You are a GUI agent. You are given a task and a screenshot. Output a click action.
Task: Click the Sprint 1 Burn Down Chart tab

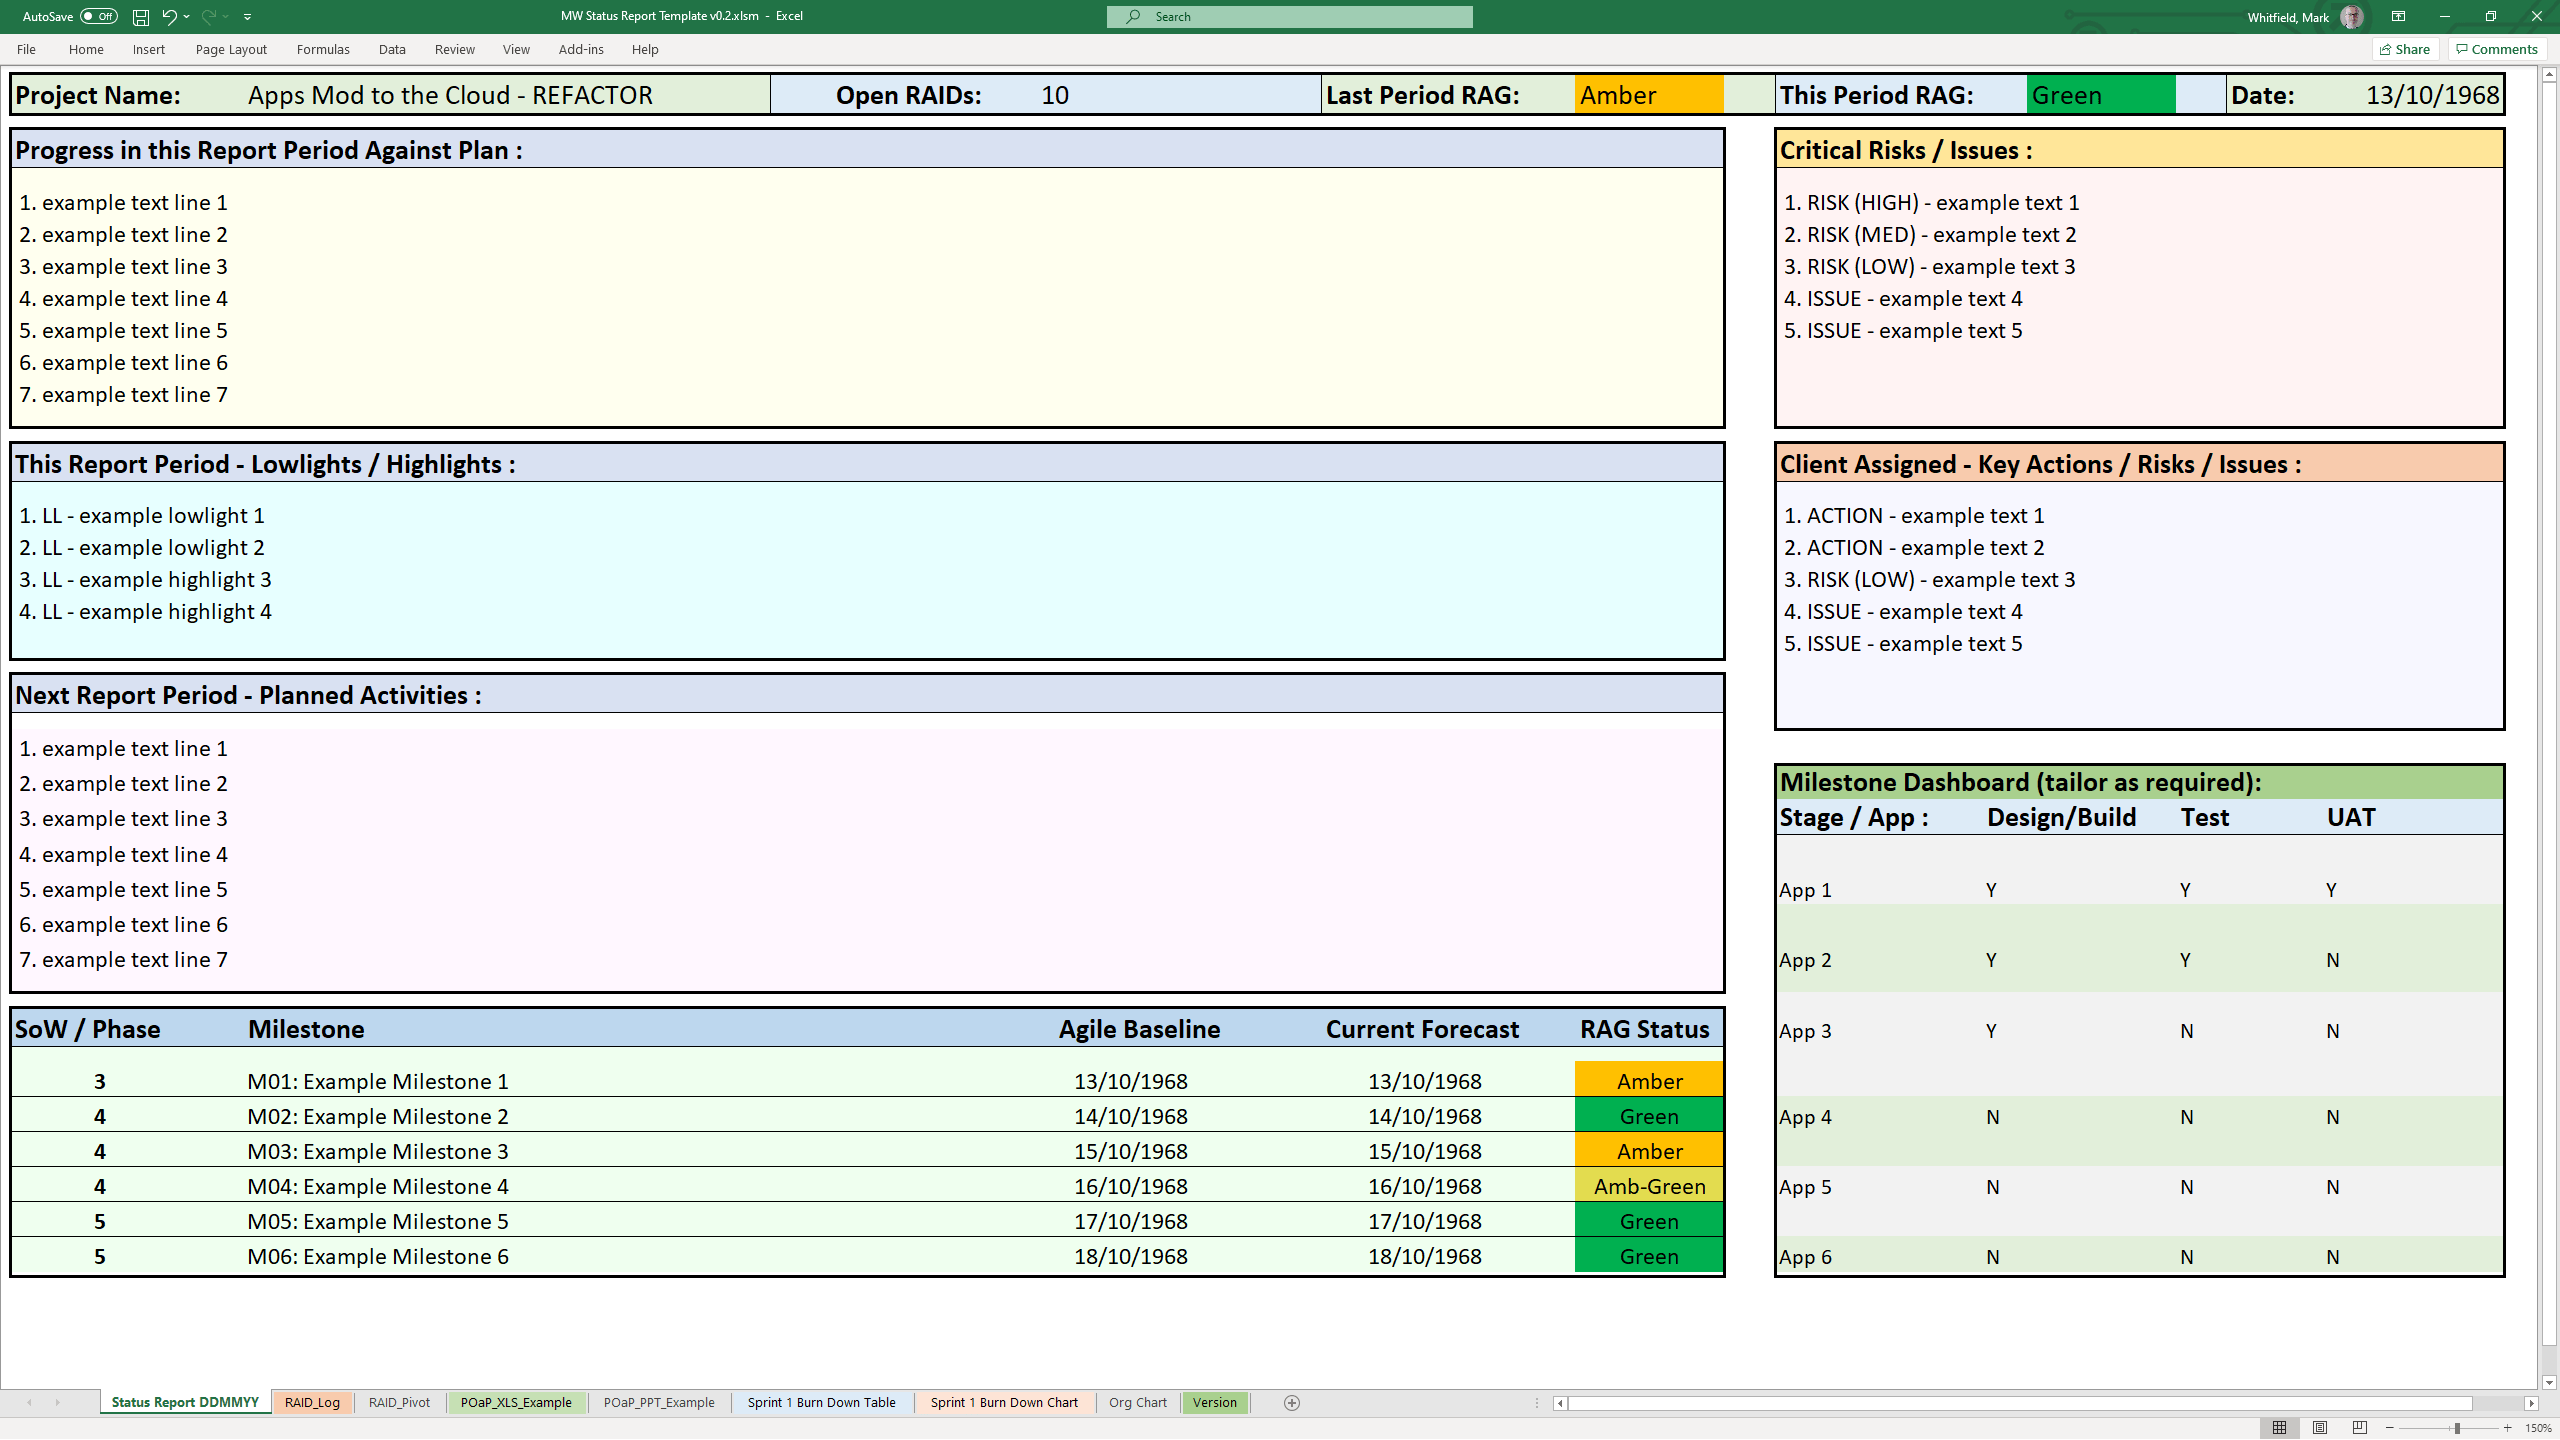click(x=1004, y=1401)
